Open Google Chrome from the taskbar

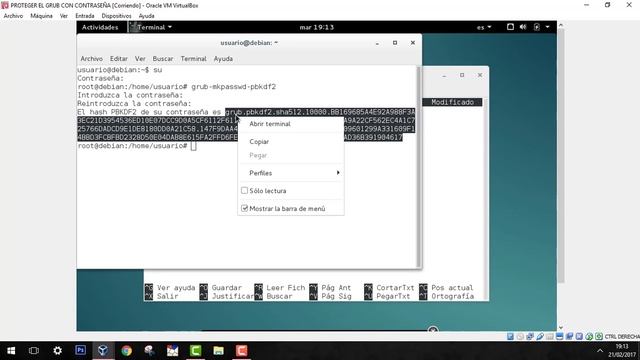(x=127, y=351)
